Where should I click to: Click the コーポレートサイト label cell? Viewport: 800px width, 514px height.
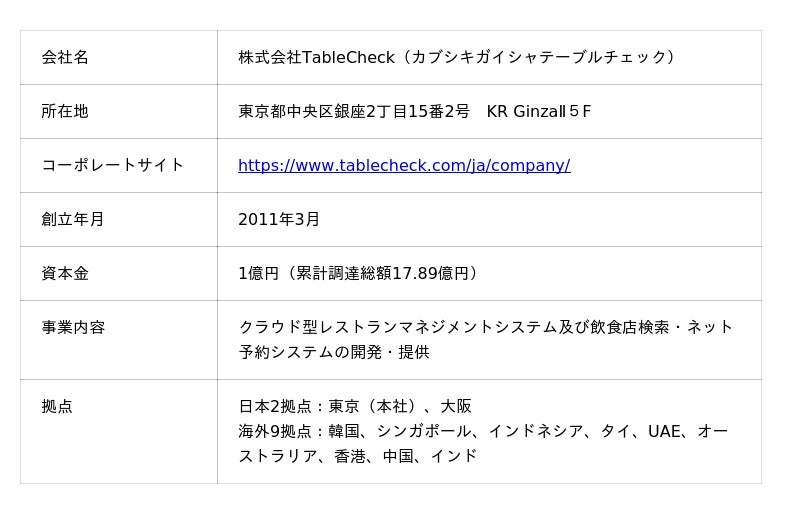coord(112,165)
